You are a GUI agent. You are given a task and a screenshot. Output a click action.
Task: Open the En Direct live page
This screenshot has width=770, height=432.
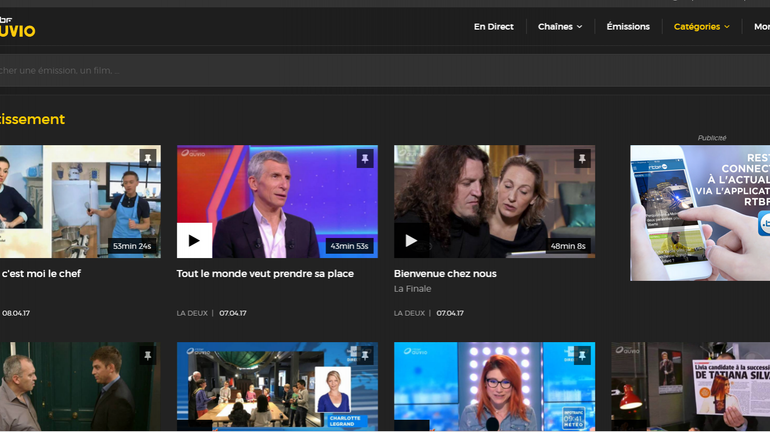coord(493,27)
